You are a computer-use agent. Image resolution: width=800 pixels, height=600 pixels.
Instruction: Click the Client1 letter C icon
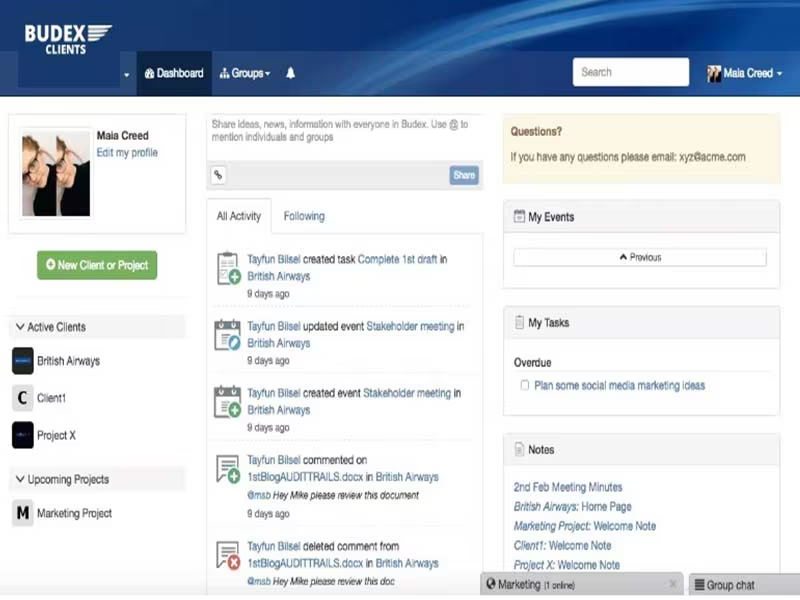(22, 397)
